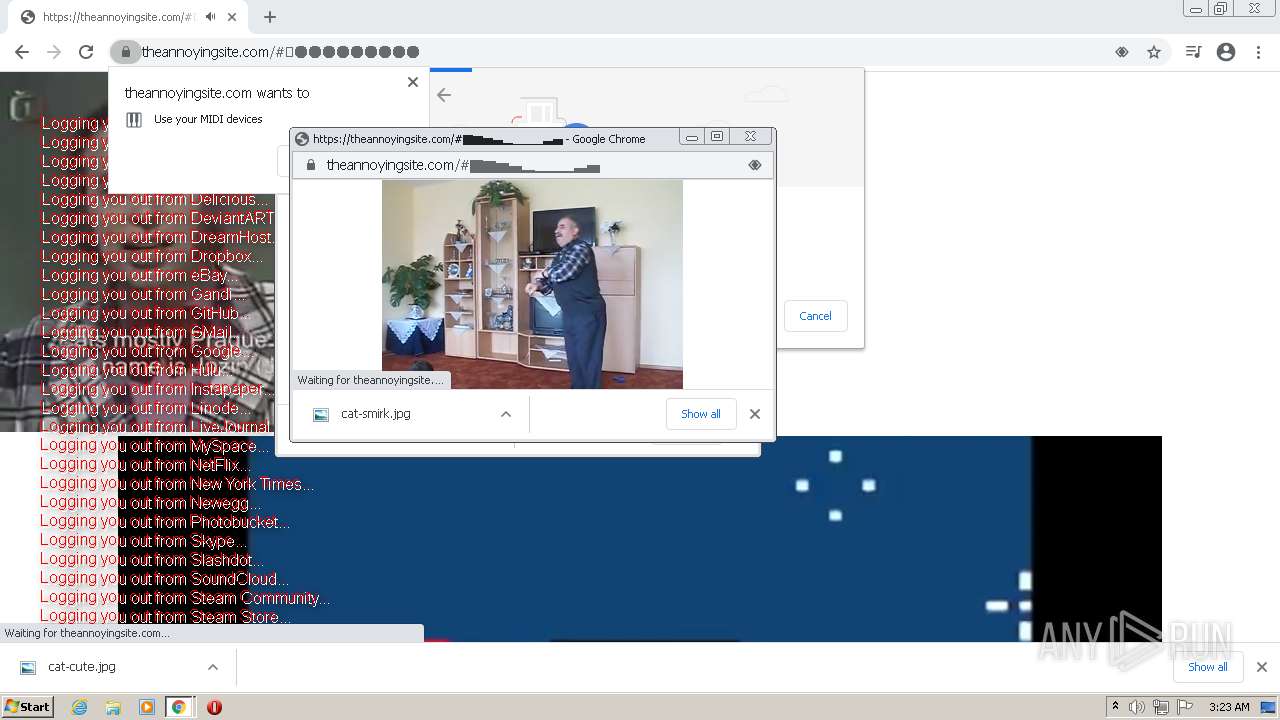Close the main window's download bar

pyautogui.click(x=1262, y=667)
